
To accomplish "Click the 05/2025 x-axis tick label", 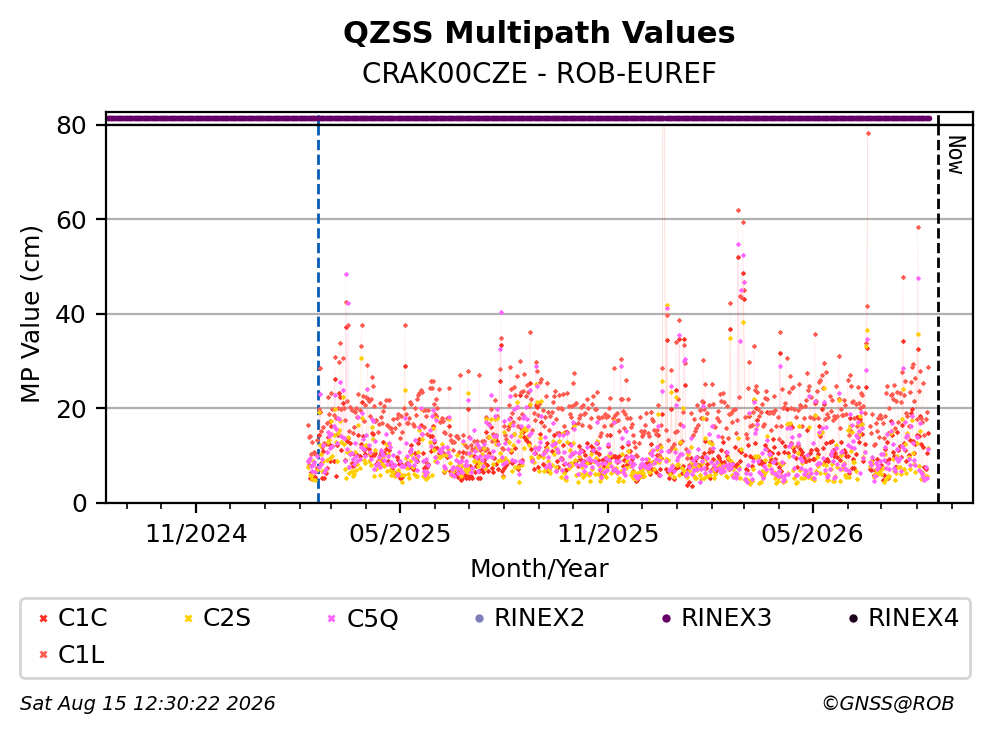I will (400, 534).
